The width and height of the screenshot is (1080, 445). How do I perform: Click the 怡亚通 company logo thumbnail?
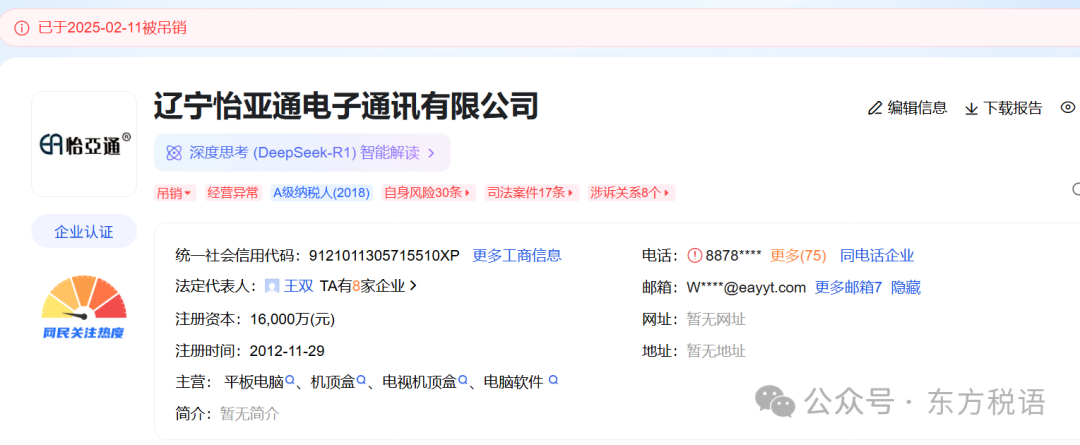pos(84,144)
